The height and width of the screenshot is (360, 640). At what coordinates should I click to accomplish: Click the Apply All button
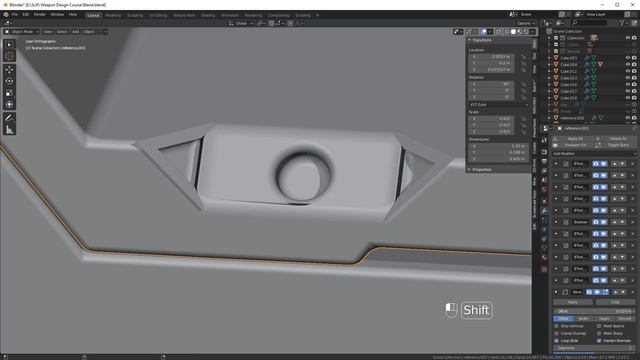point(575,139)
